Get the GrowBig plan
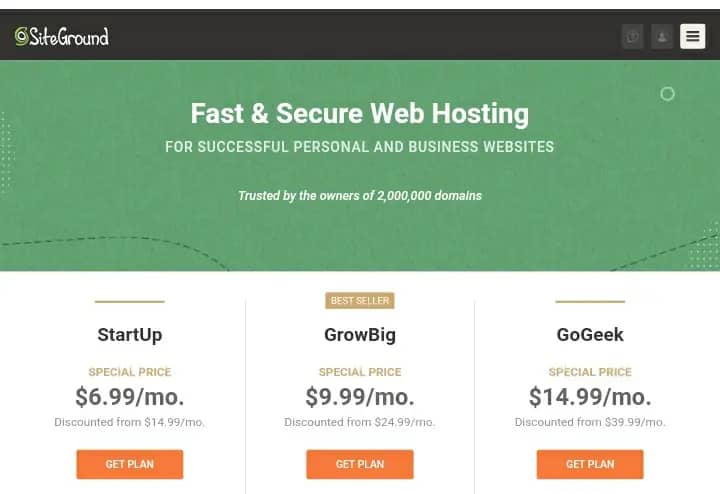Screen dimensions: 720x494 click(x=360, y=464)
